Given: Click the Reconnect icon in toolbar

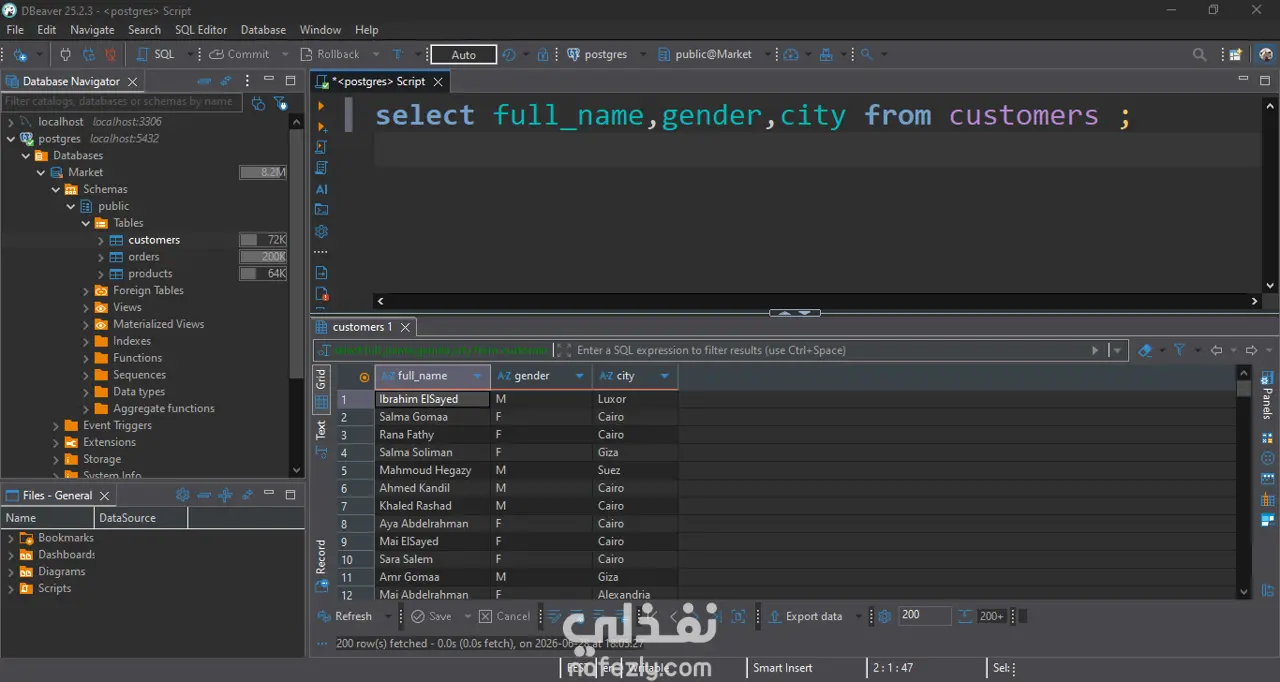Looking at the screenshot, I should (88, 55).
